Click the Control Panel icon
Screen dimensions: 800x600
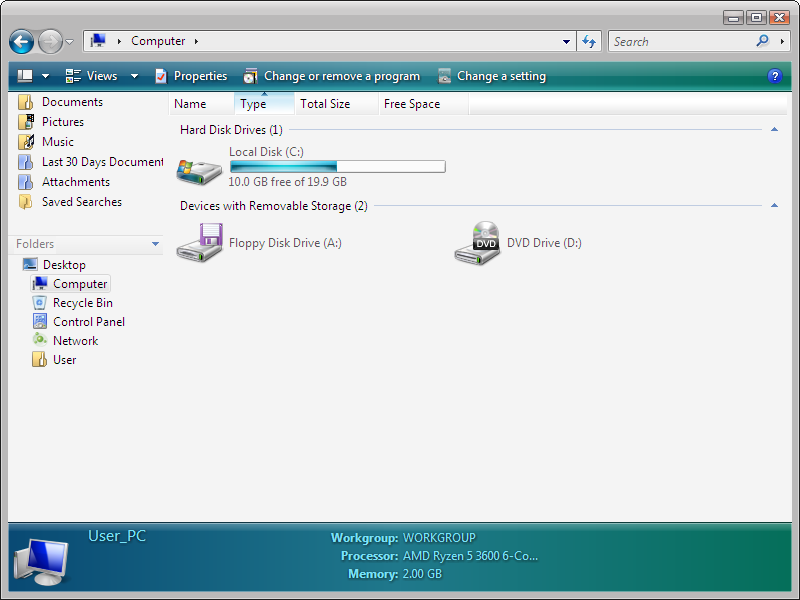(40, 321)
